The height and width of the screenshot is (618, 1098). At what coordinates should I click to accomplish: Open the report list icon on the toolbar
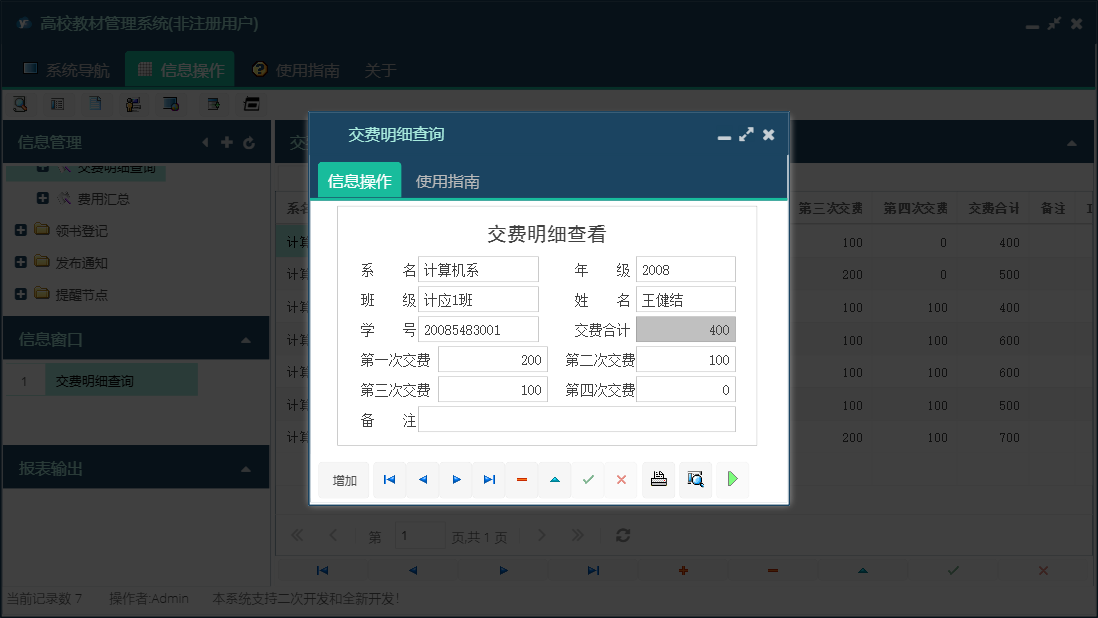point(57,104)
